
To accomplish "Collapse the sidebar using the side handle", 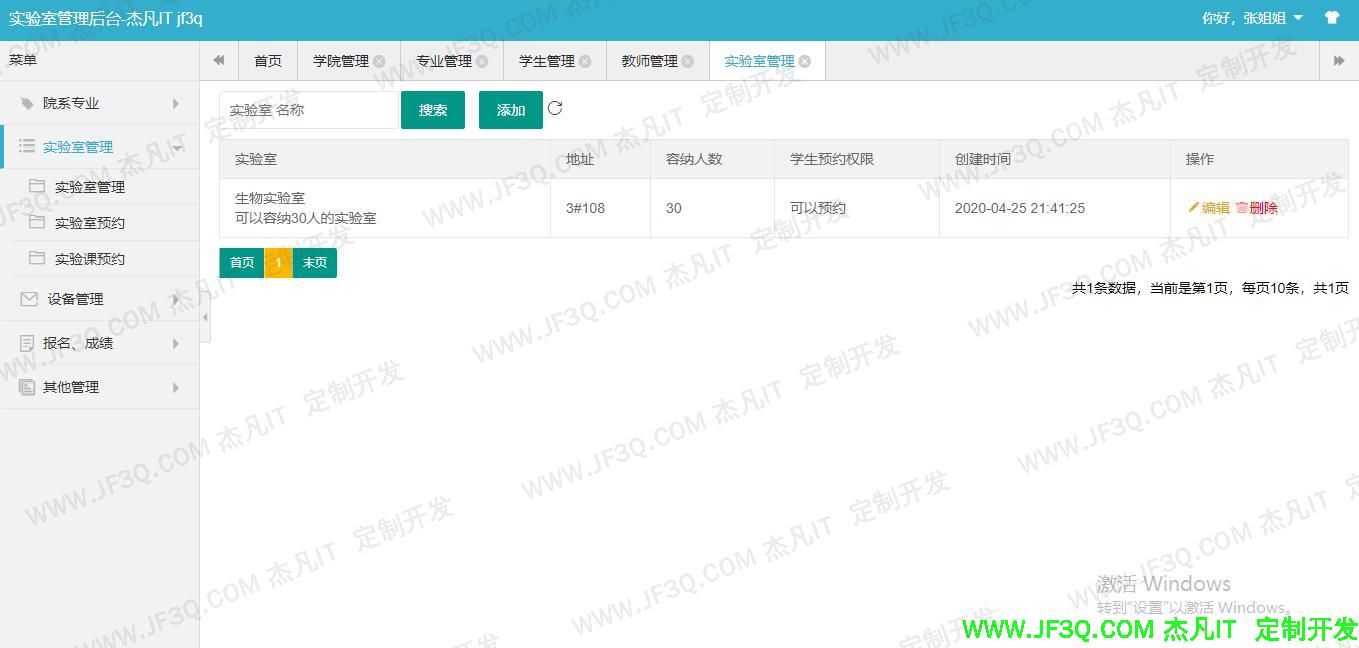I will coord(205,318).
